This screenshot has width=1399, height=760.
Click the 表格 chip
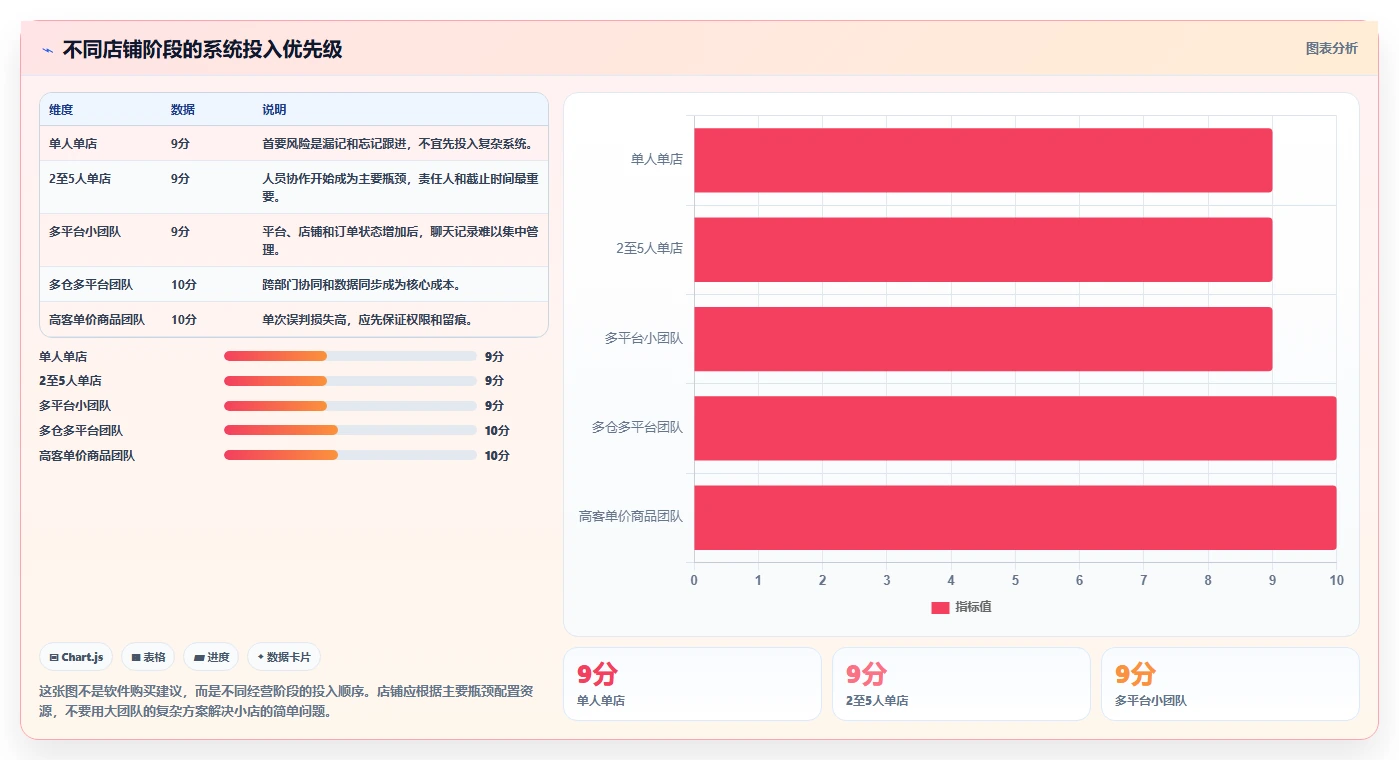pos(148,657)
